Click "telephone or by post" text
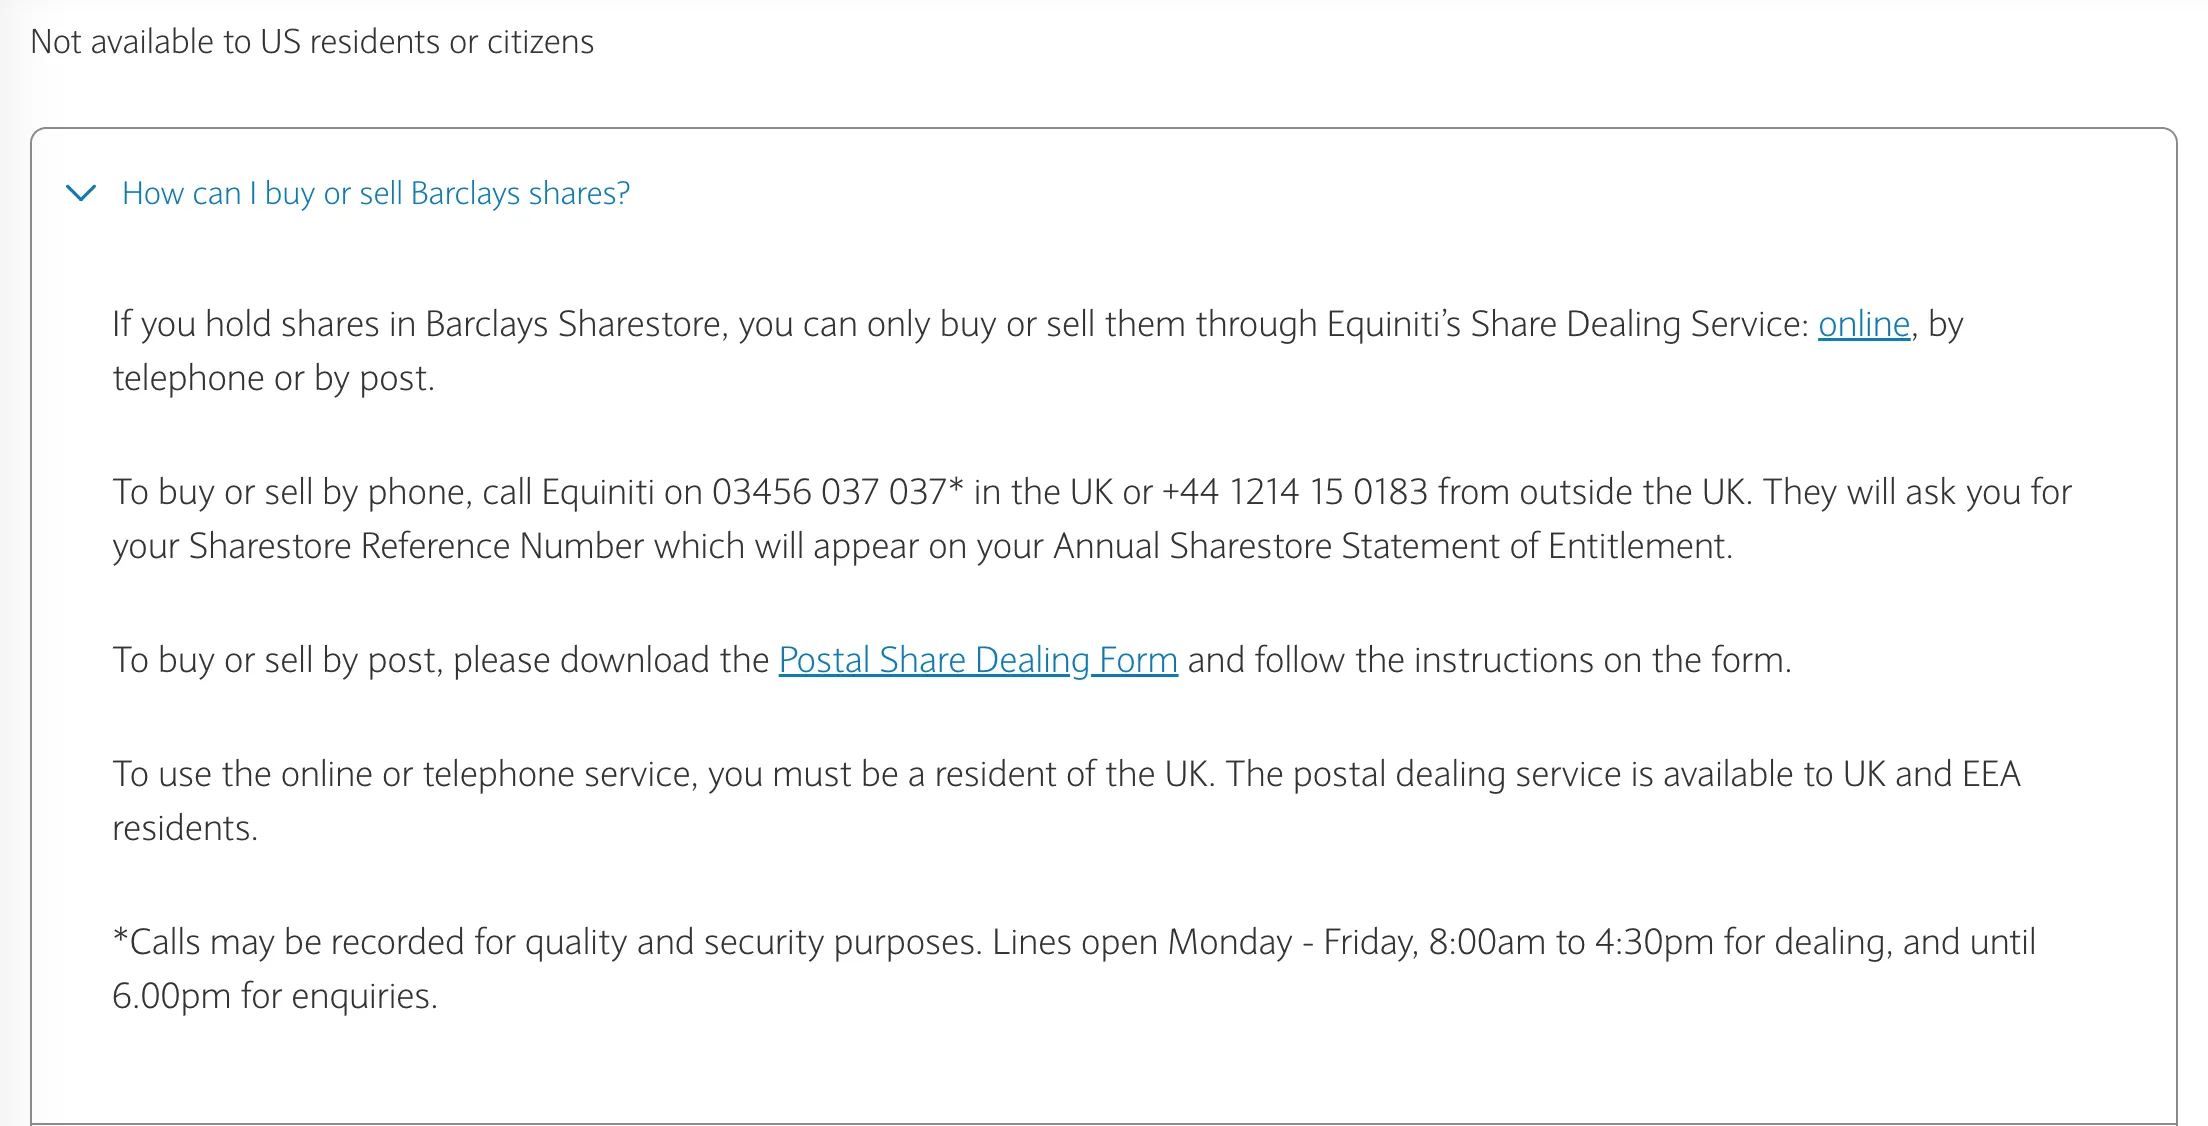Image resolution: width=2208 pixels, height=1126 pixels. pos(272,378)
